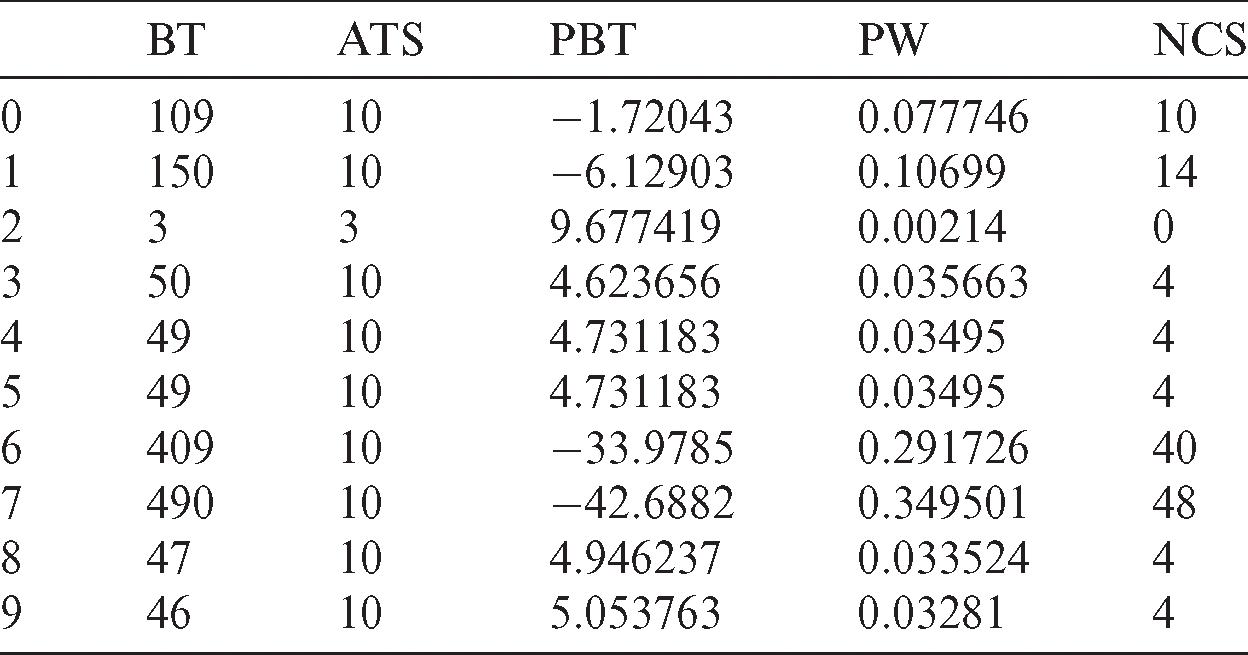Click the BT value 150
The image size is (1248, 655).
coord(180,174)
